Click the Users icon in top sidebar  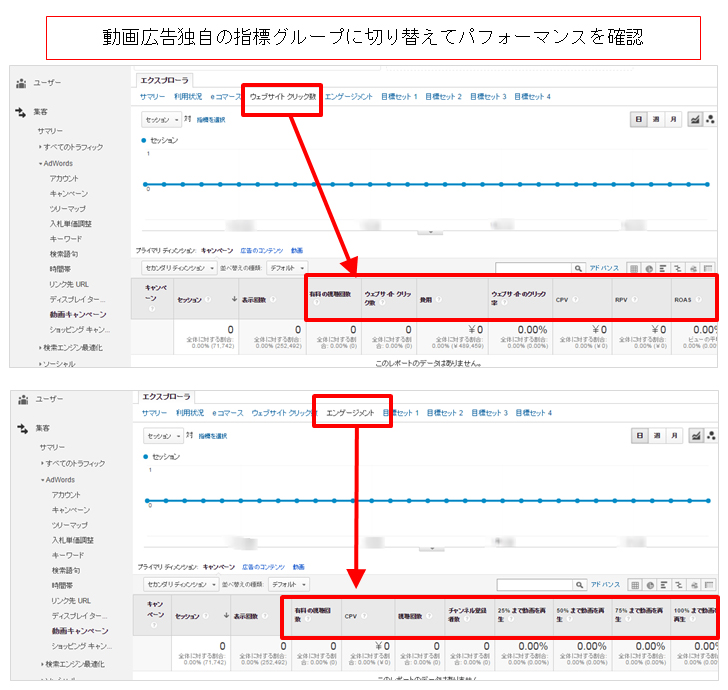point(20,83)
